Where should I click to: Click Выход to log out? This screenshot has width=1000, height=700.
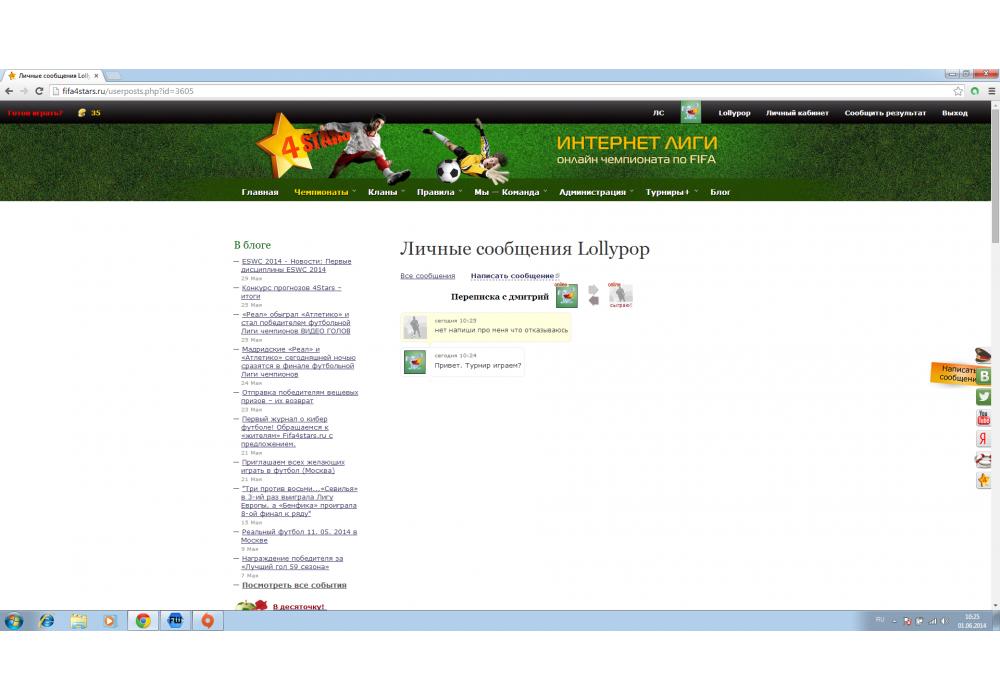click(955, 113)
